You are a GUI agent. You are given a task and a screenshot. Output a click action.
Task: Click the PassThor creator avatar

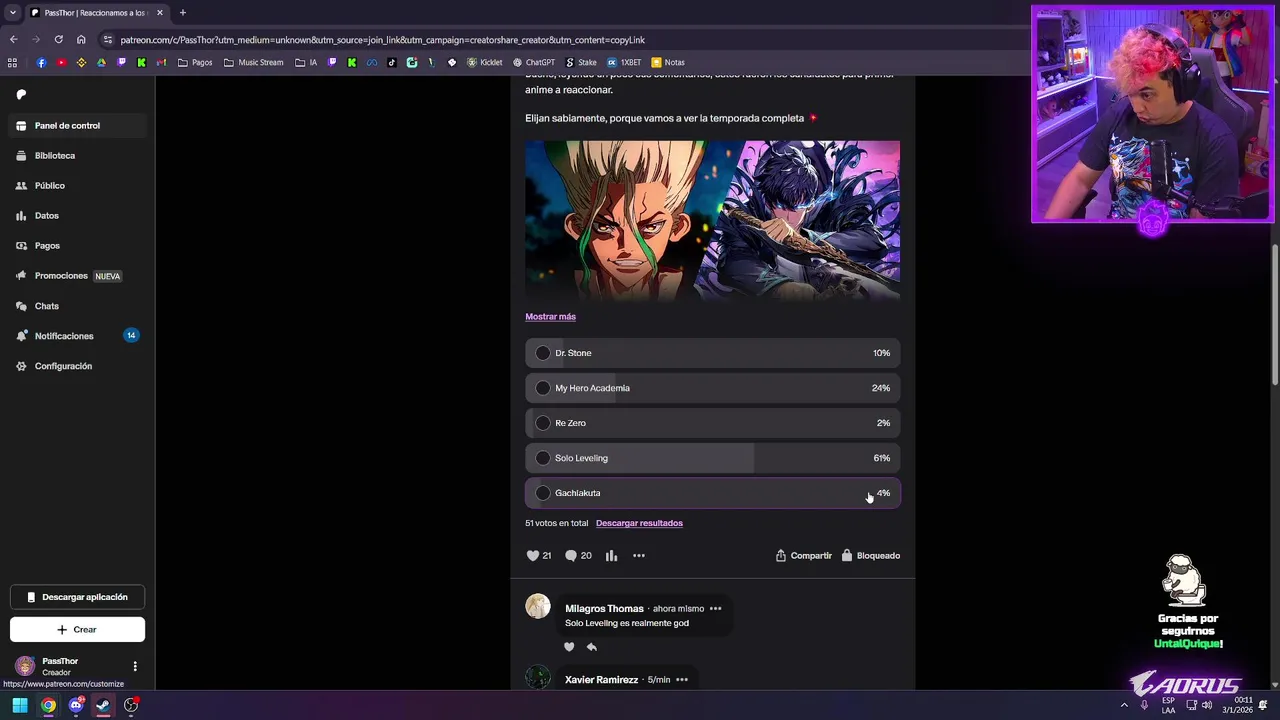(x=25, y=667)
